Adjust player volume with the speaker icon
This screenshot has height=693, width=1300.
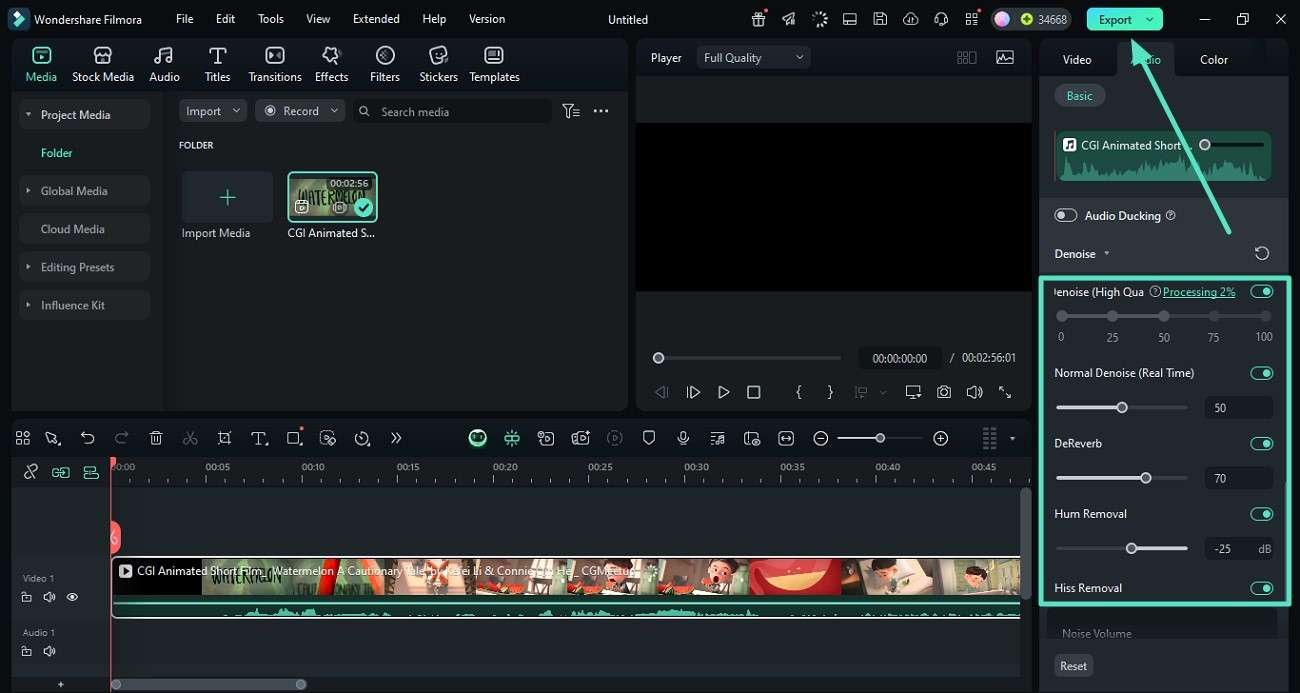(x=974, y=393)
